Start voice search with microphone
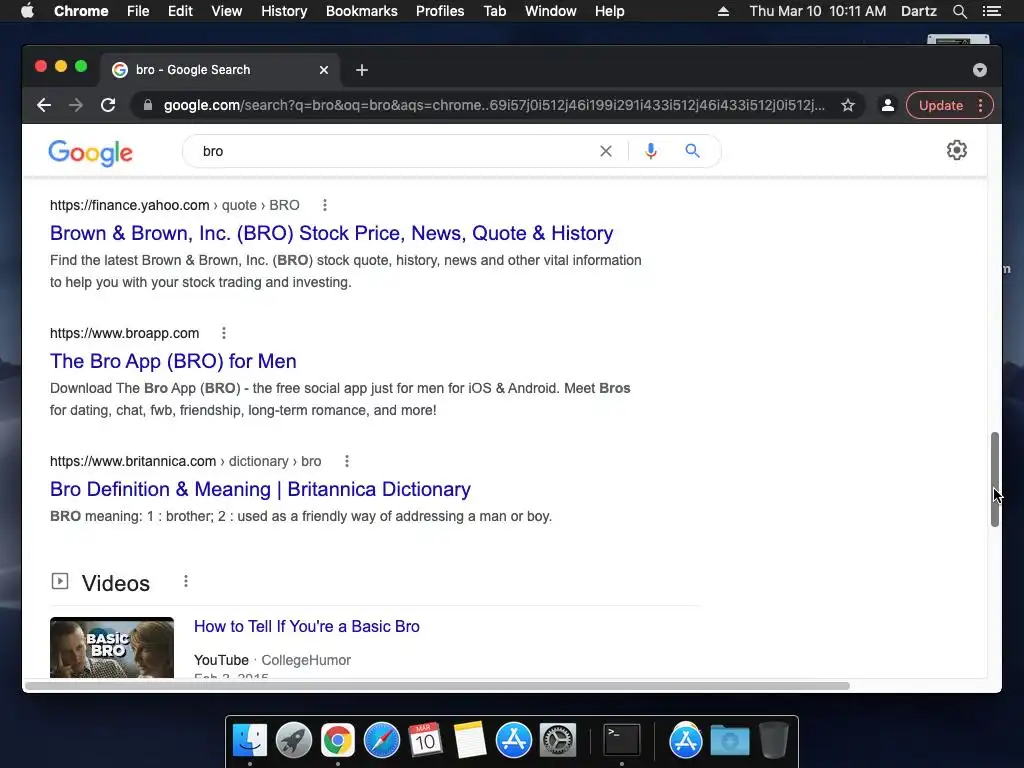The image size is (1024, 768). (650, 151)
